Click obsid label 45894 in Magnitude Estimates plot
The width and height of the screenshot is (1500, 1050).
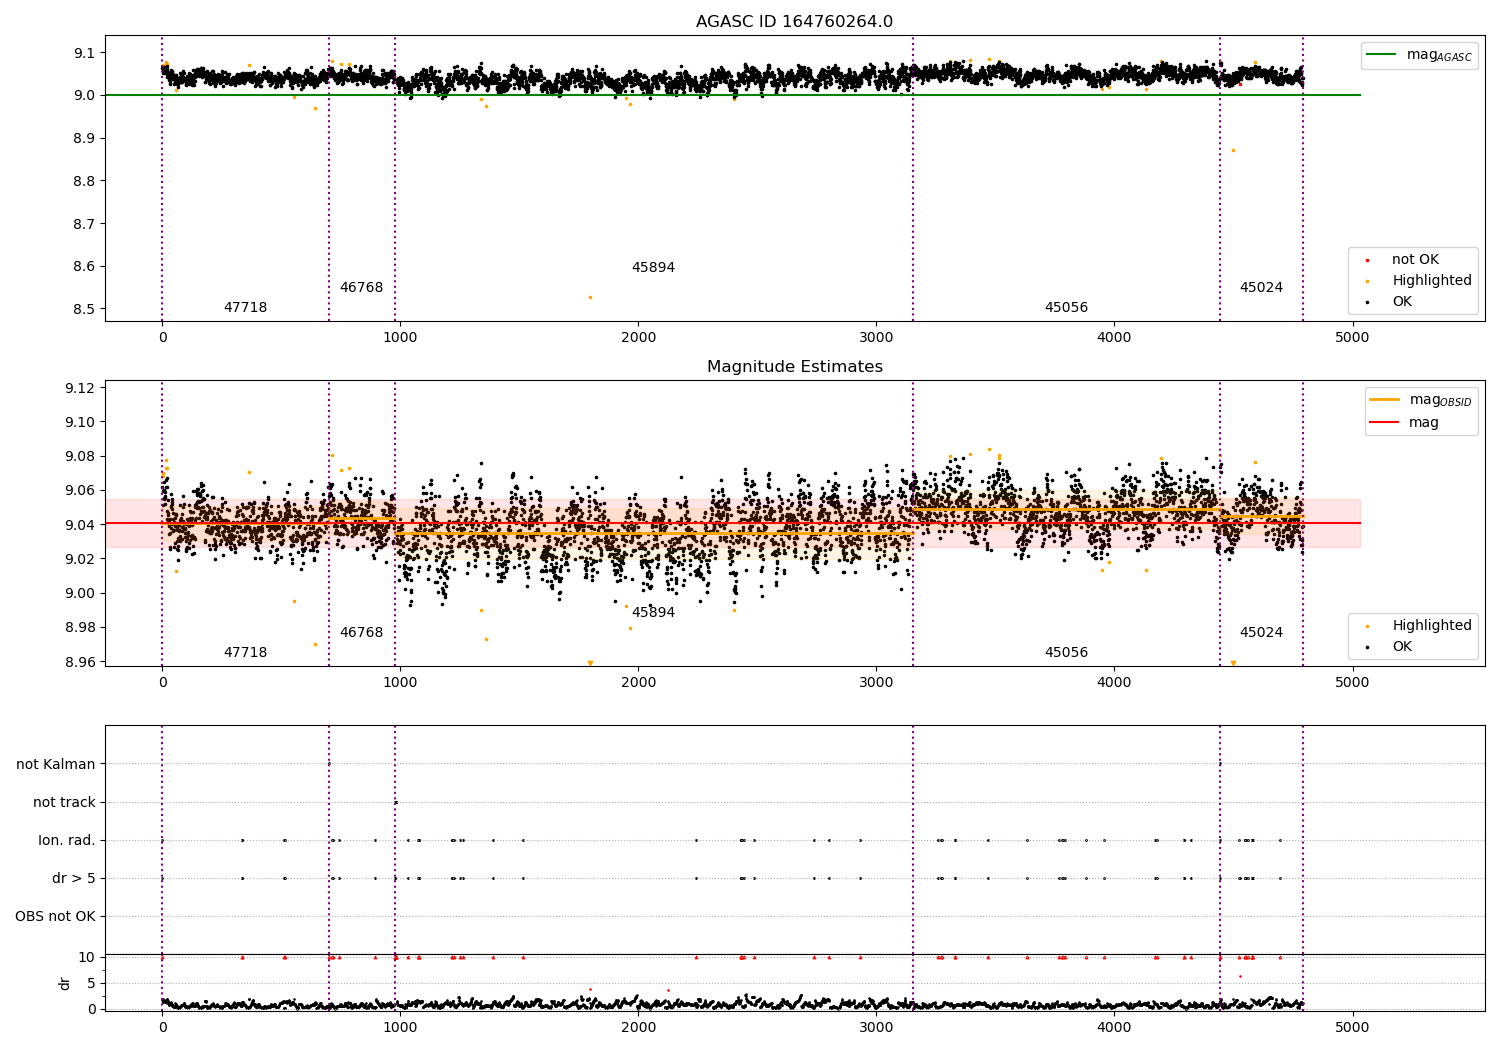pyautogui.click(x=653, y=613)
